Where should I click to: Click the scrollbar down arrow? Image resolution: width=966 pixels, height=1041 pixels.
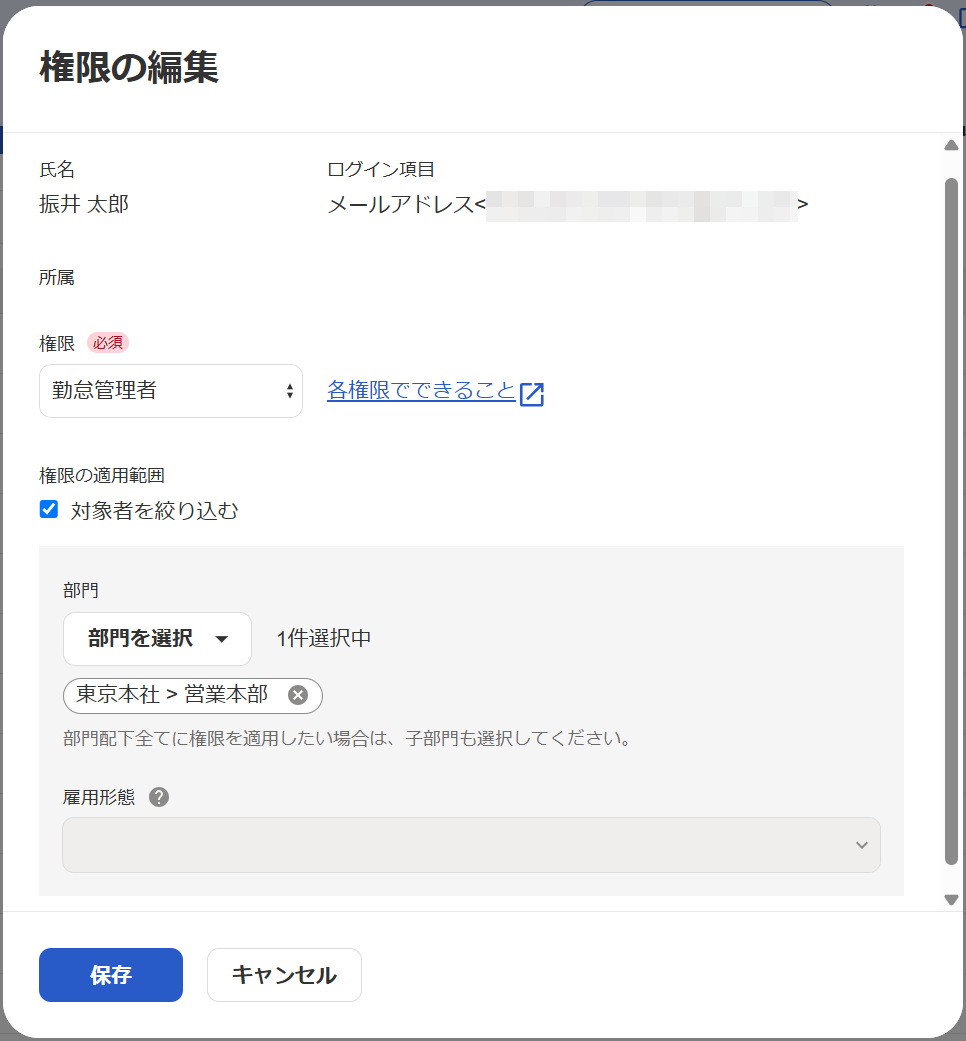pos(951,900)
